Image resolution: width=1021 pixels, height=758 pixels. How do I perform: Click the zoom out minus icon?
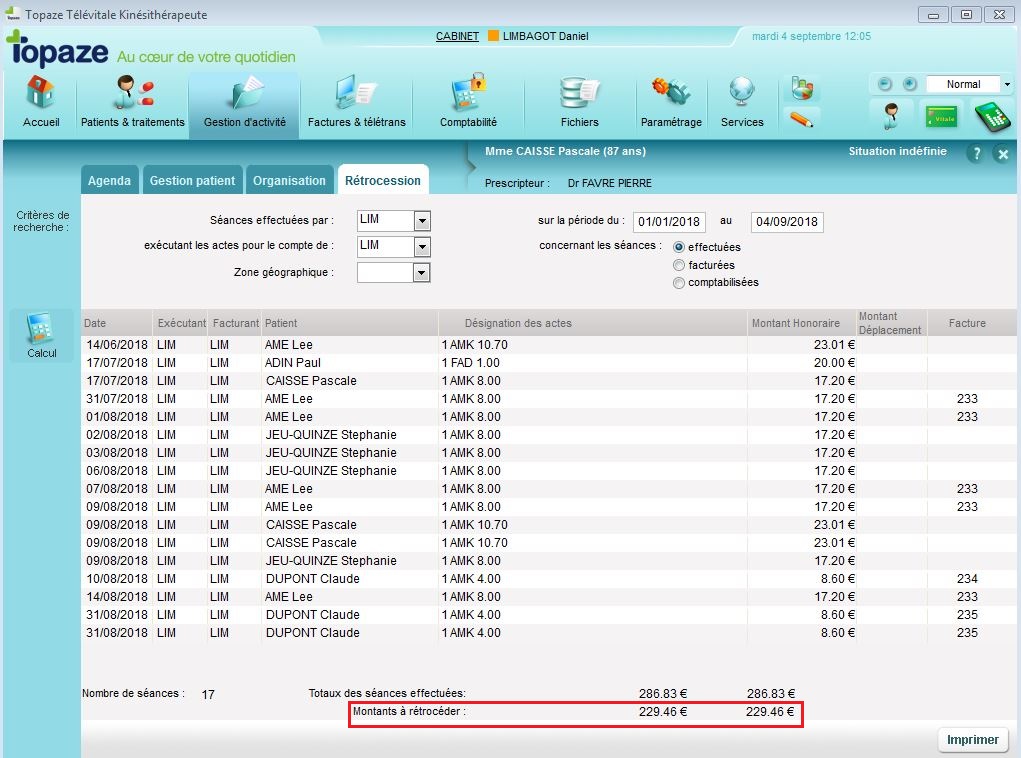[x=884, y=84]
